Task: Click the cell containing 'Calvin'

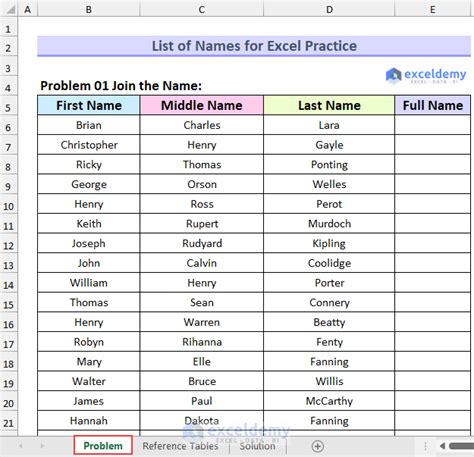Action: 202,263
